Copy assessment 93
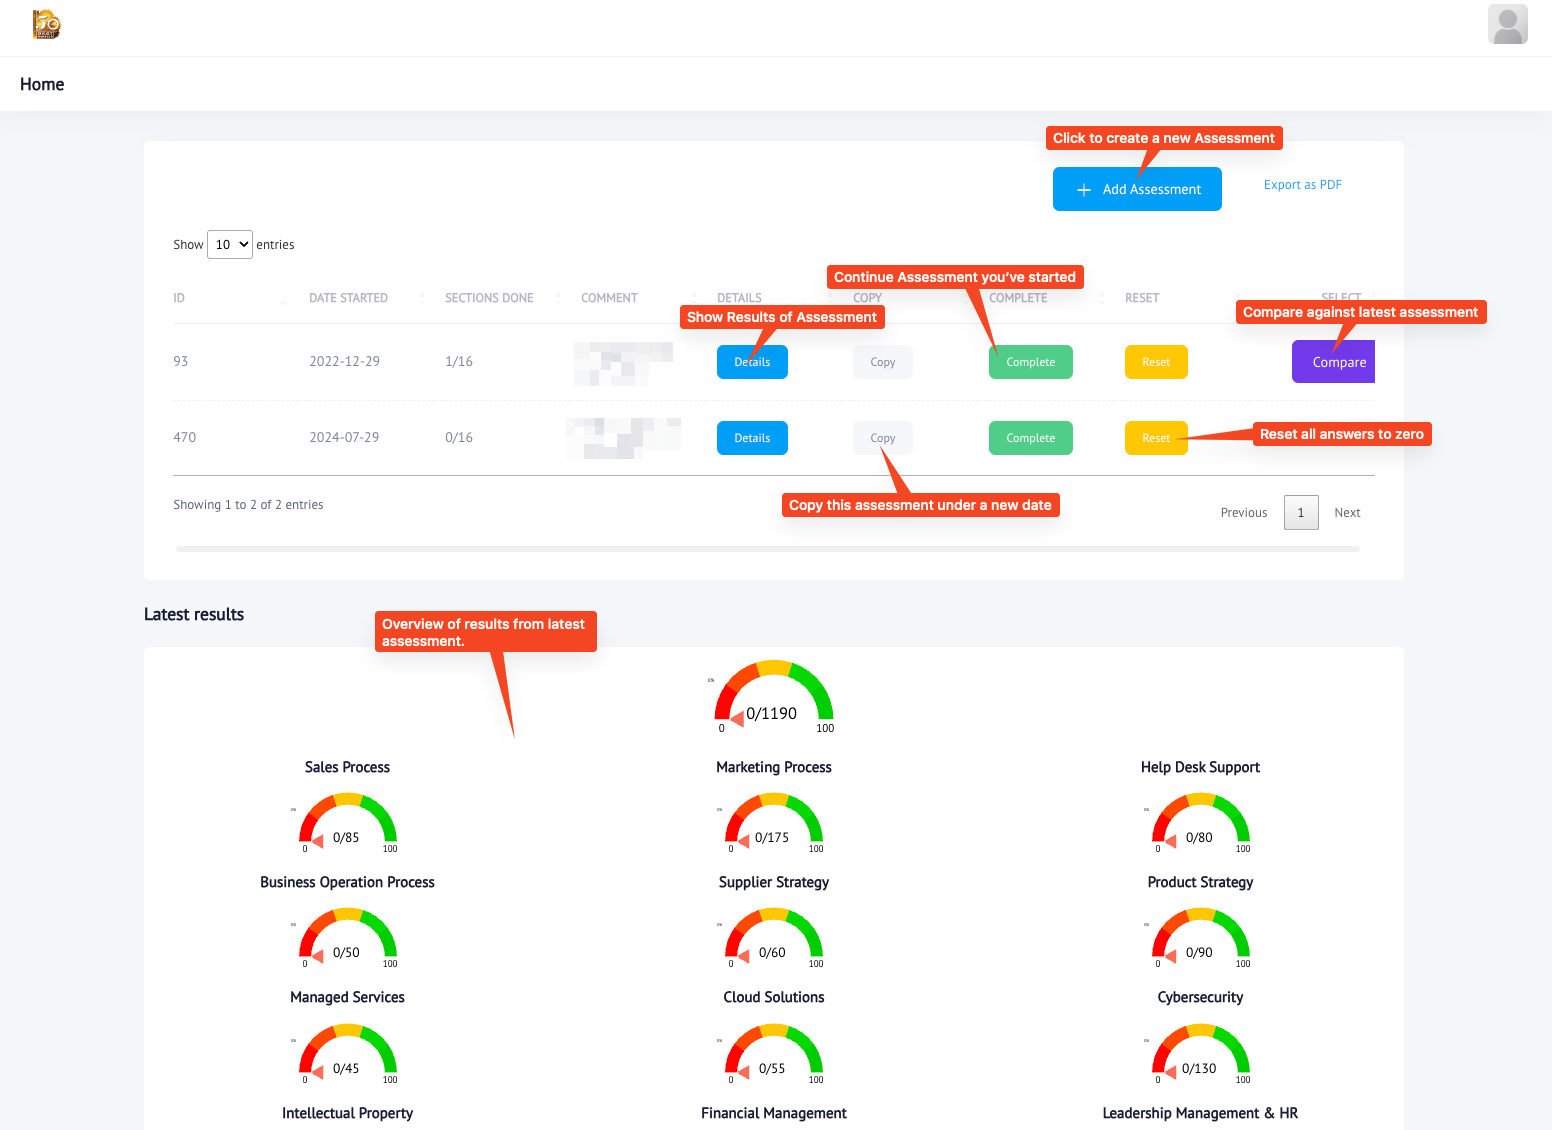This screenshot has height=1130, width=1552. click(x=883, y=362)
